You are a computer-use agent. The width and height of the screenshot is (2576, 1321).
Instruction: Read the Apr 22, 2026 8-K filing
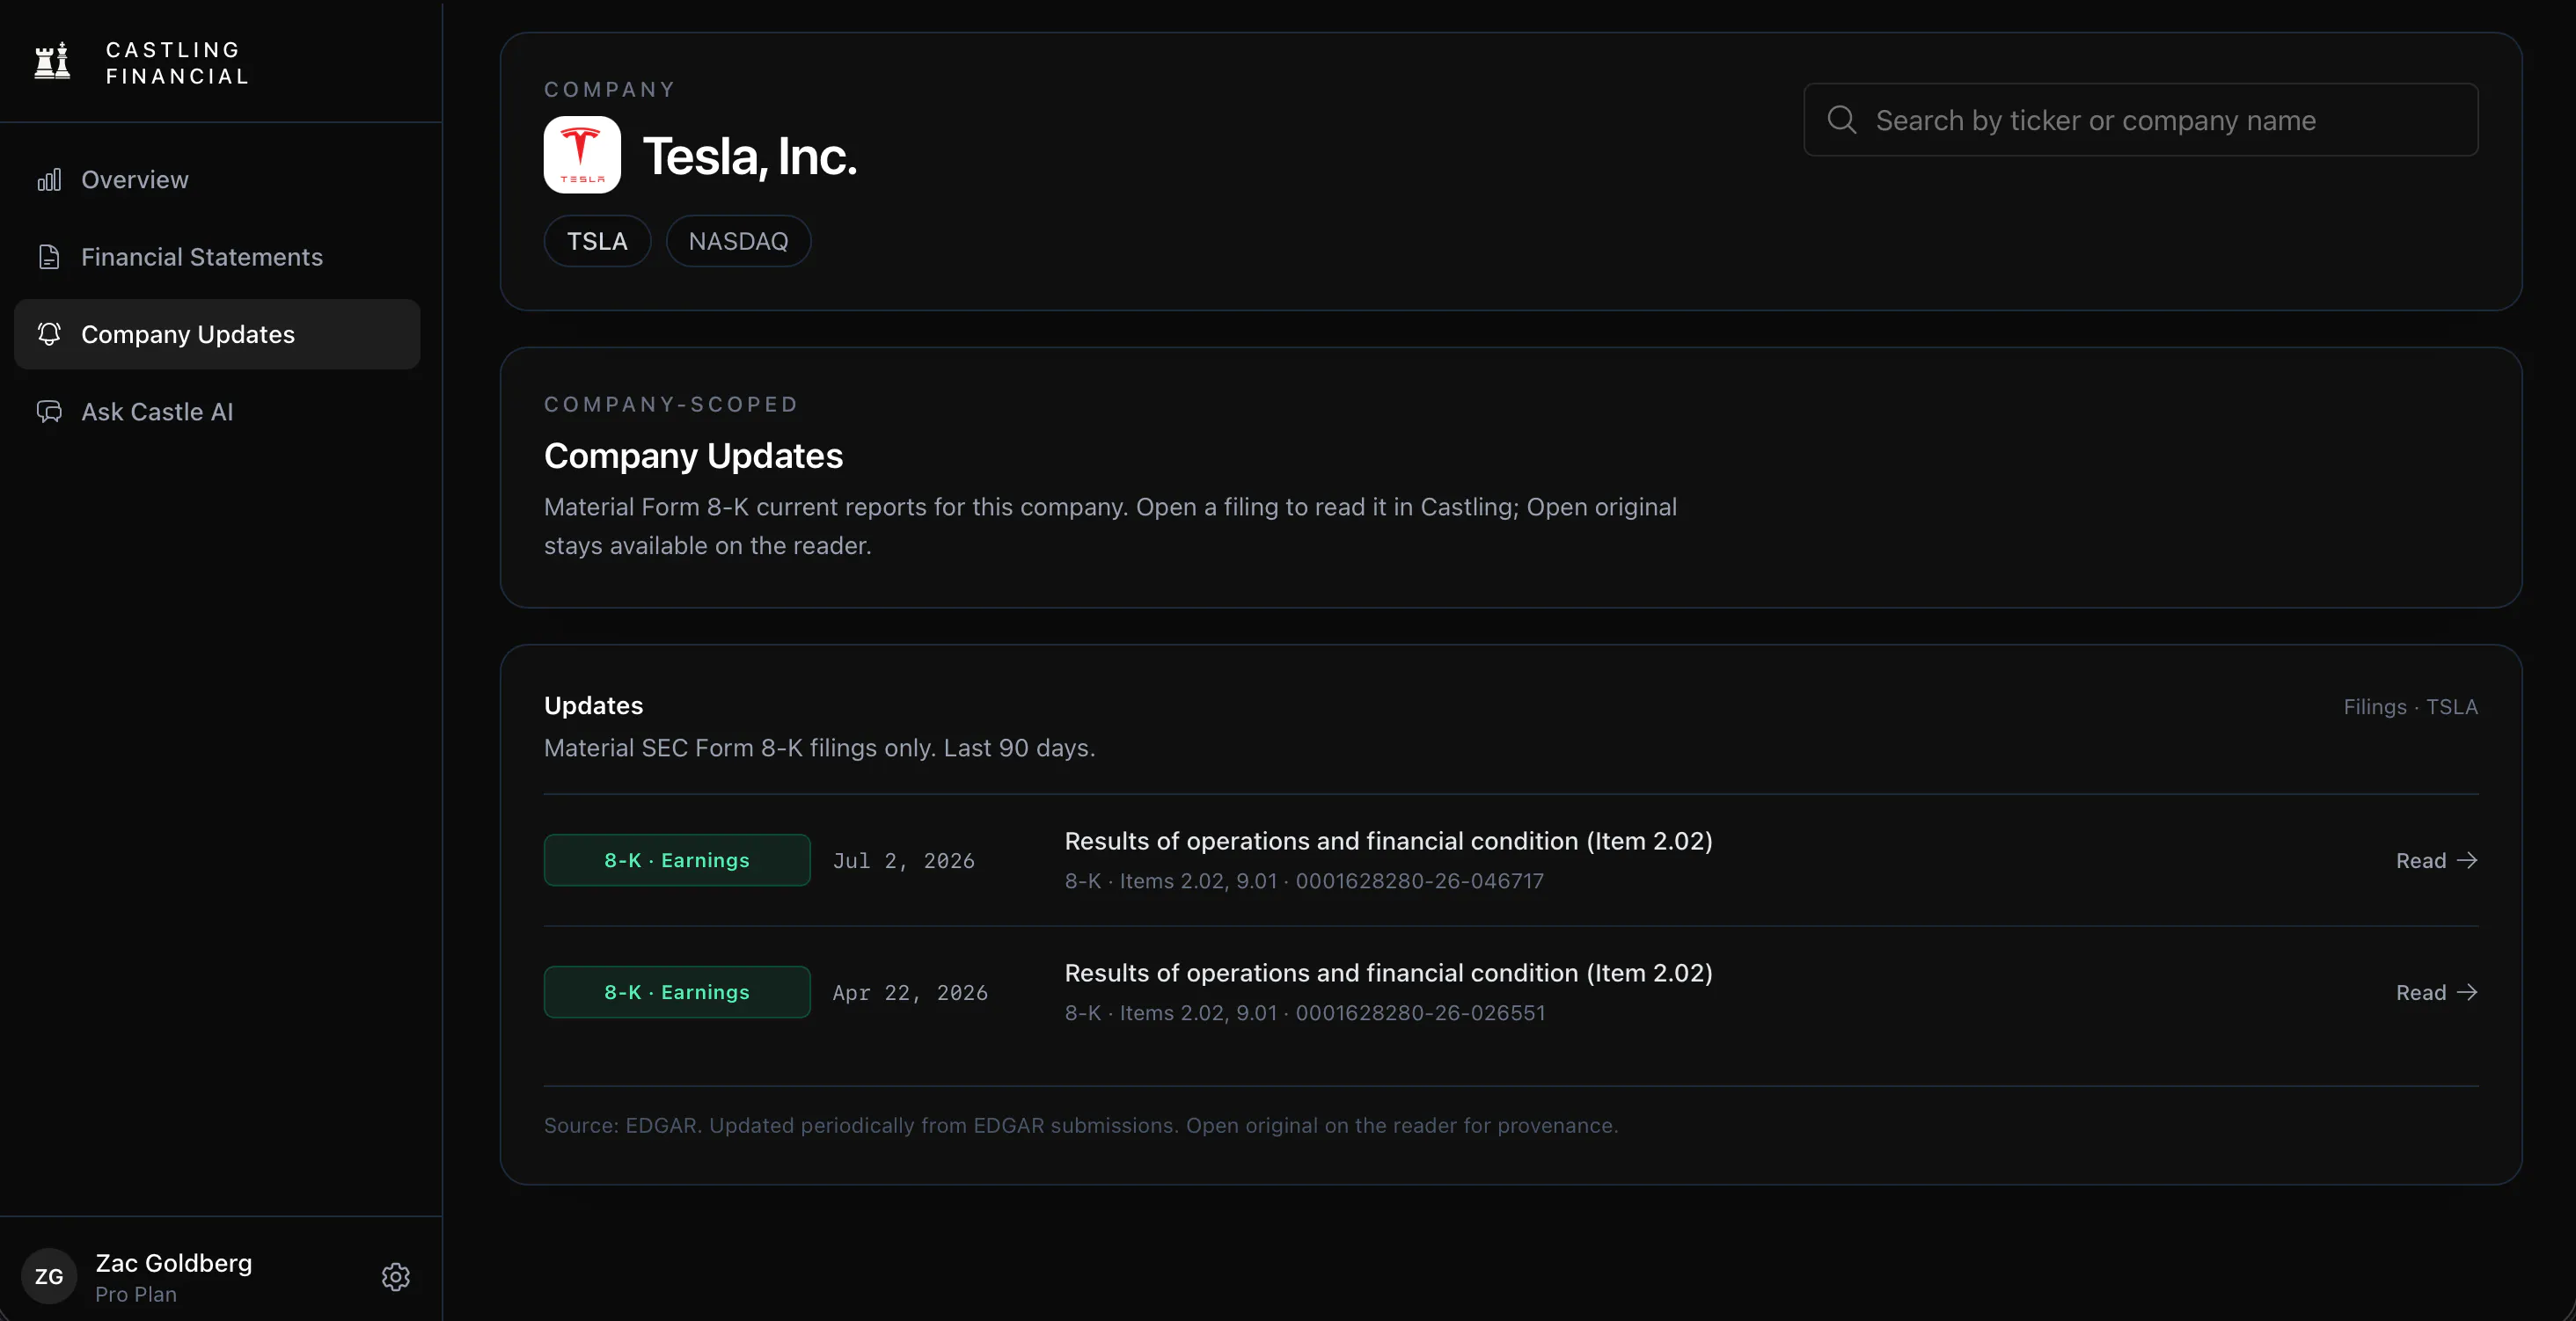tap(2437, 992)
